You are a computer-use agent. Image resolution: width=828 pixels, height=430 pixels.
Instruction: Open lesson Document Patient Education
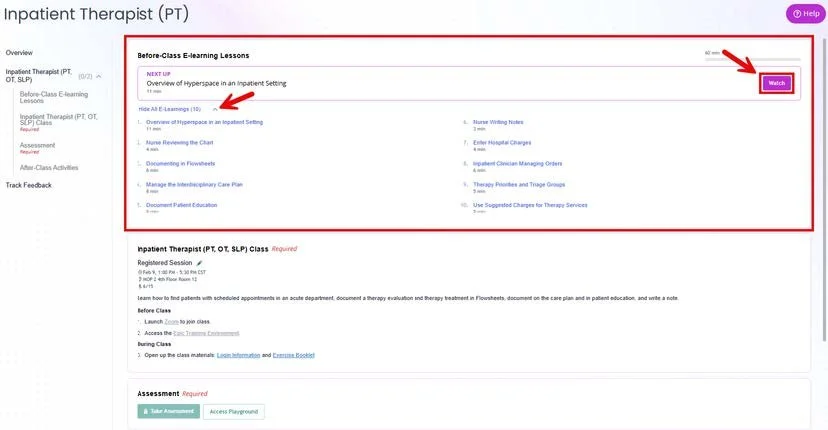tap(182, 205)
